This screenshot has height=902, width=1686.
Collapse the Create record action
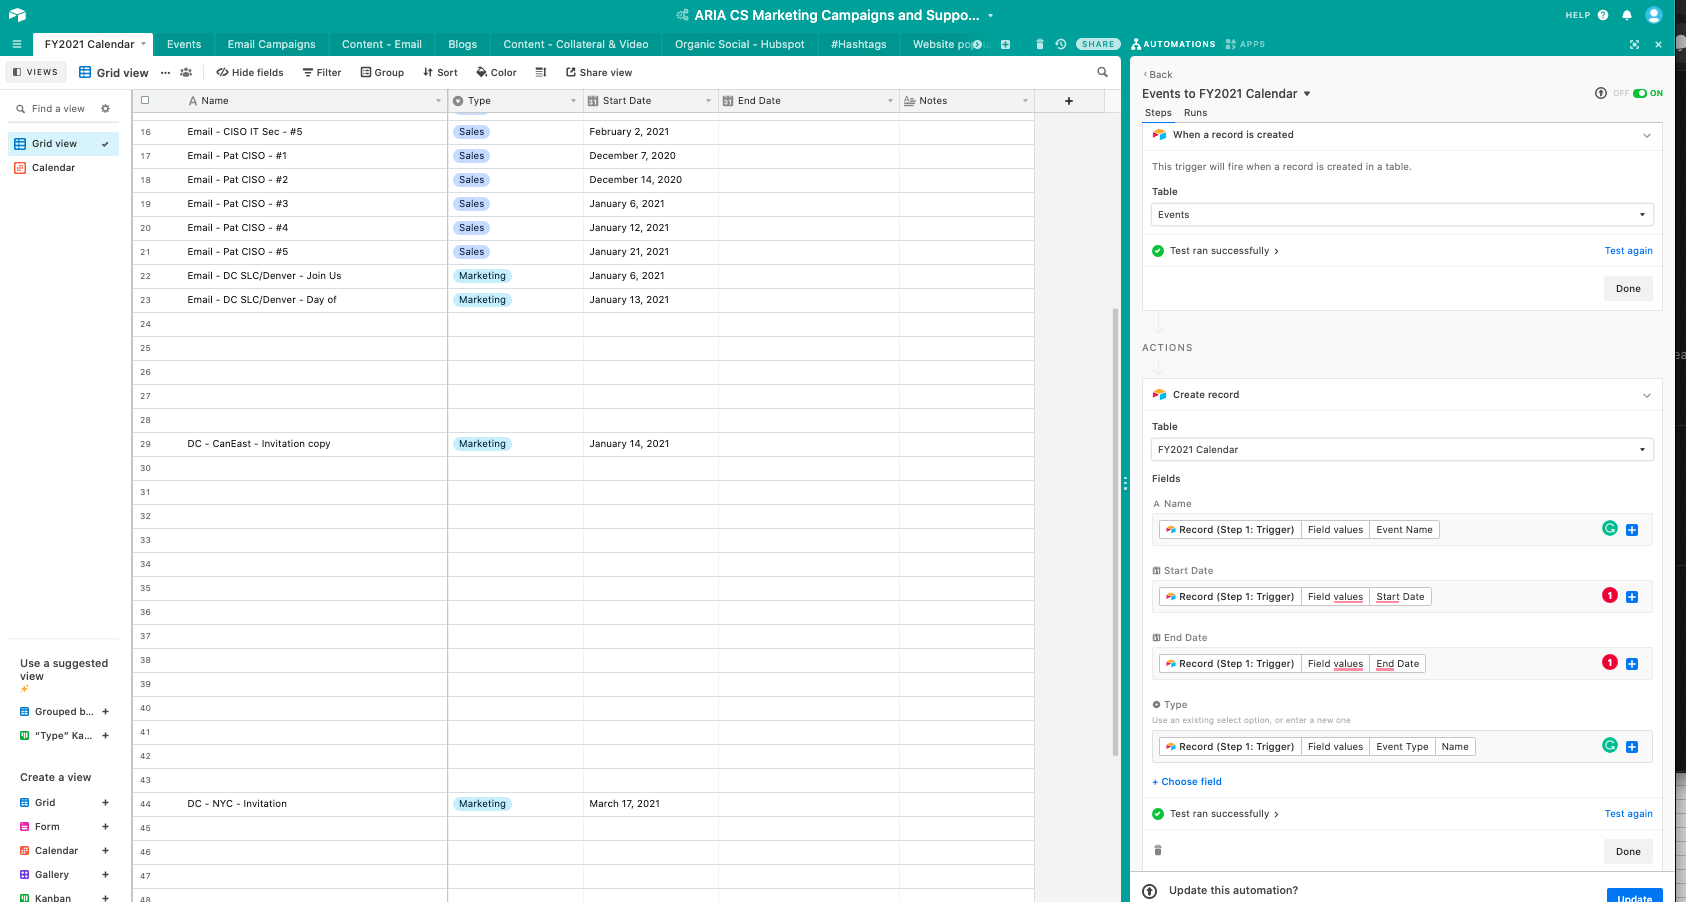click(1646, 395)
